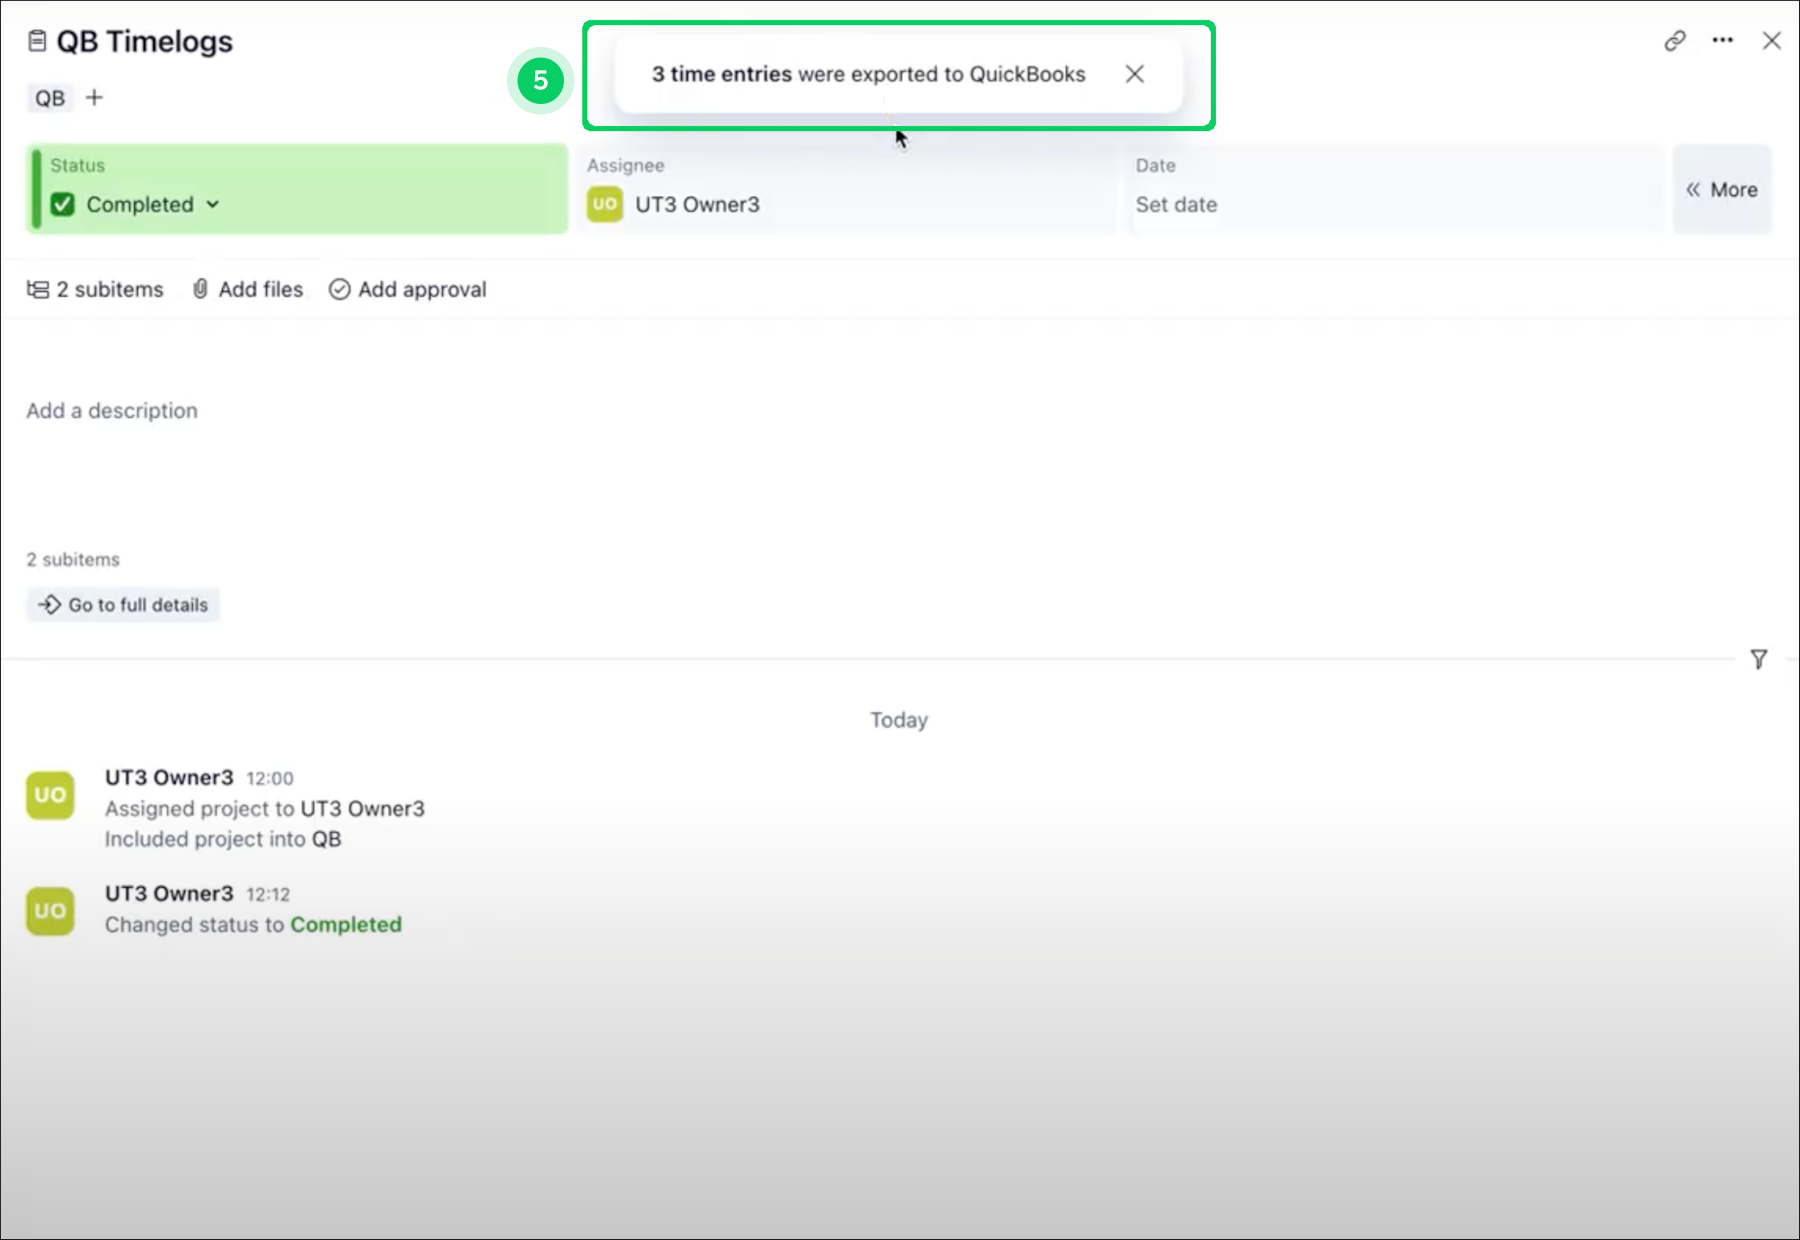Copy the project link using chain icon
The image size is (1800, 1240).
point(1675,41)
